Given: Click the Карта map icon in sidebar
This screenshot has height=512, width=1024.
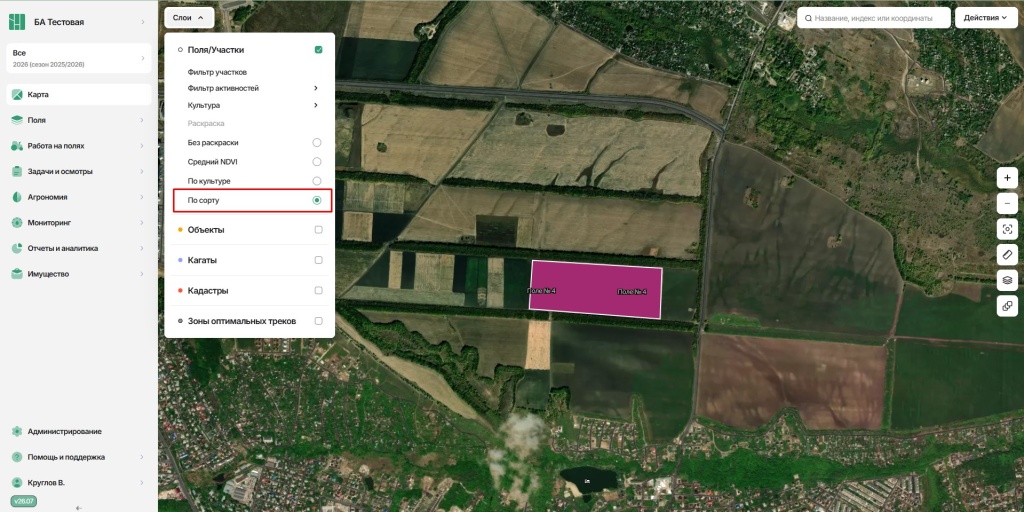Looking at the screenshot, I should [17, 95].
